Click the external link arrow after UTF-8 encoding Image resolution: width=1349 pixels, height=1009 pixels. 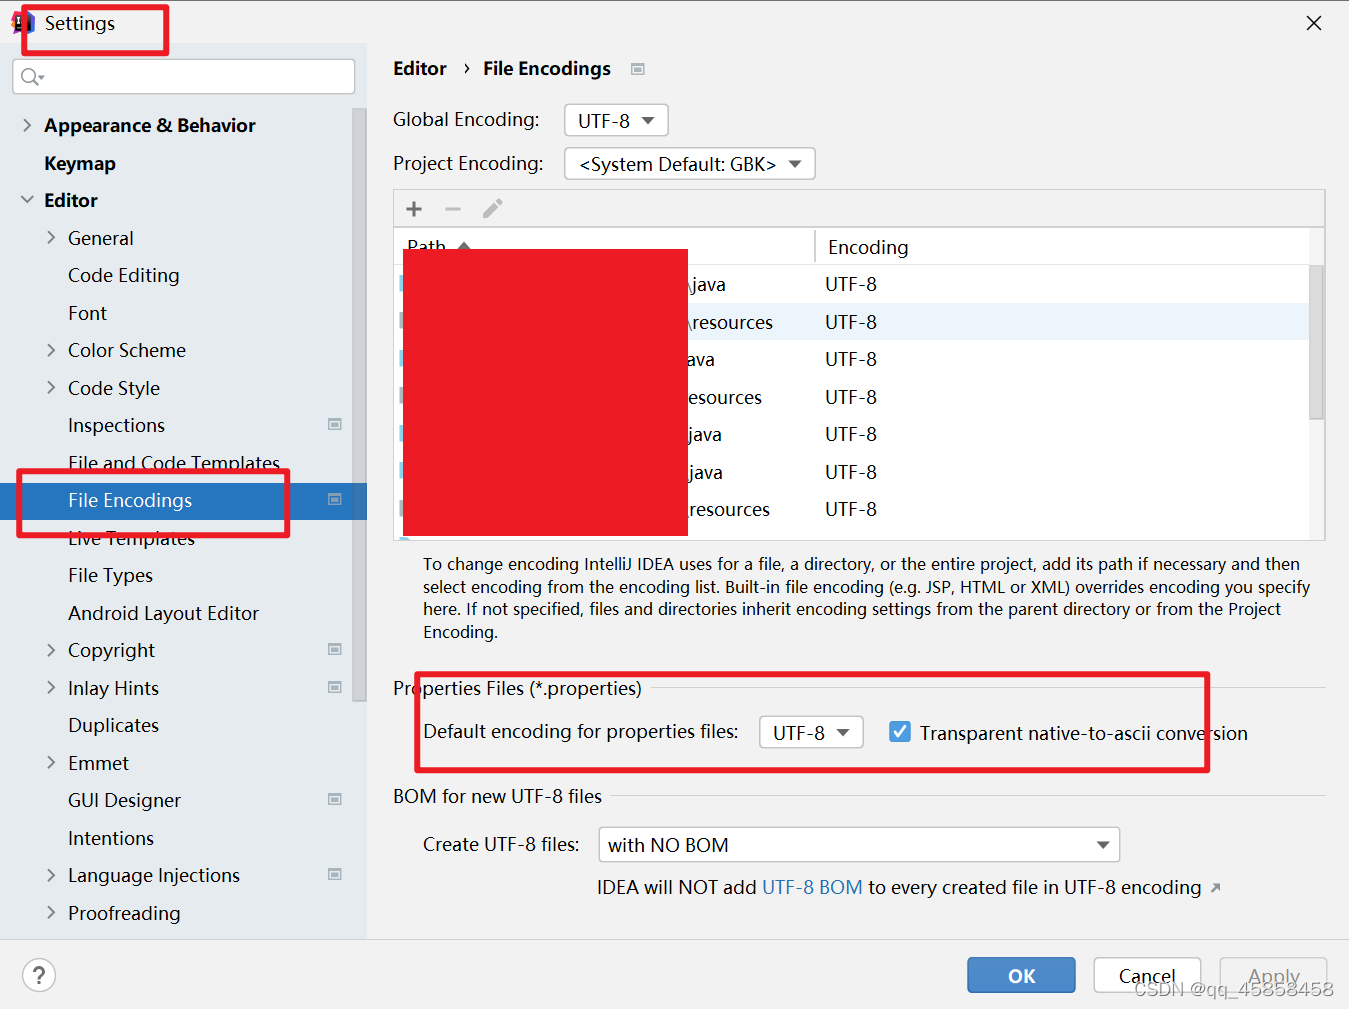[x=1215, y=888]
